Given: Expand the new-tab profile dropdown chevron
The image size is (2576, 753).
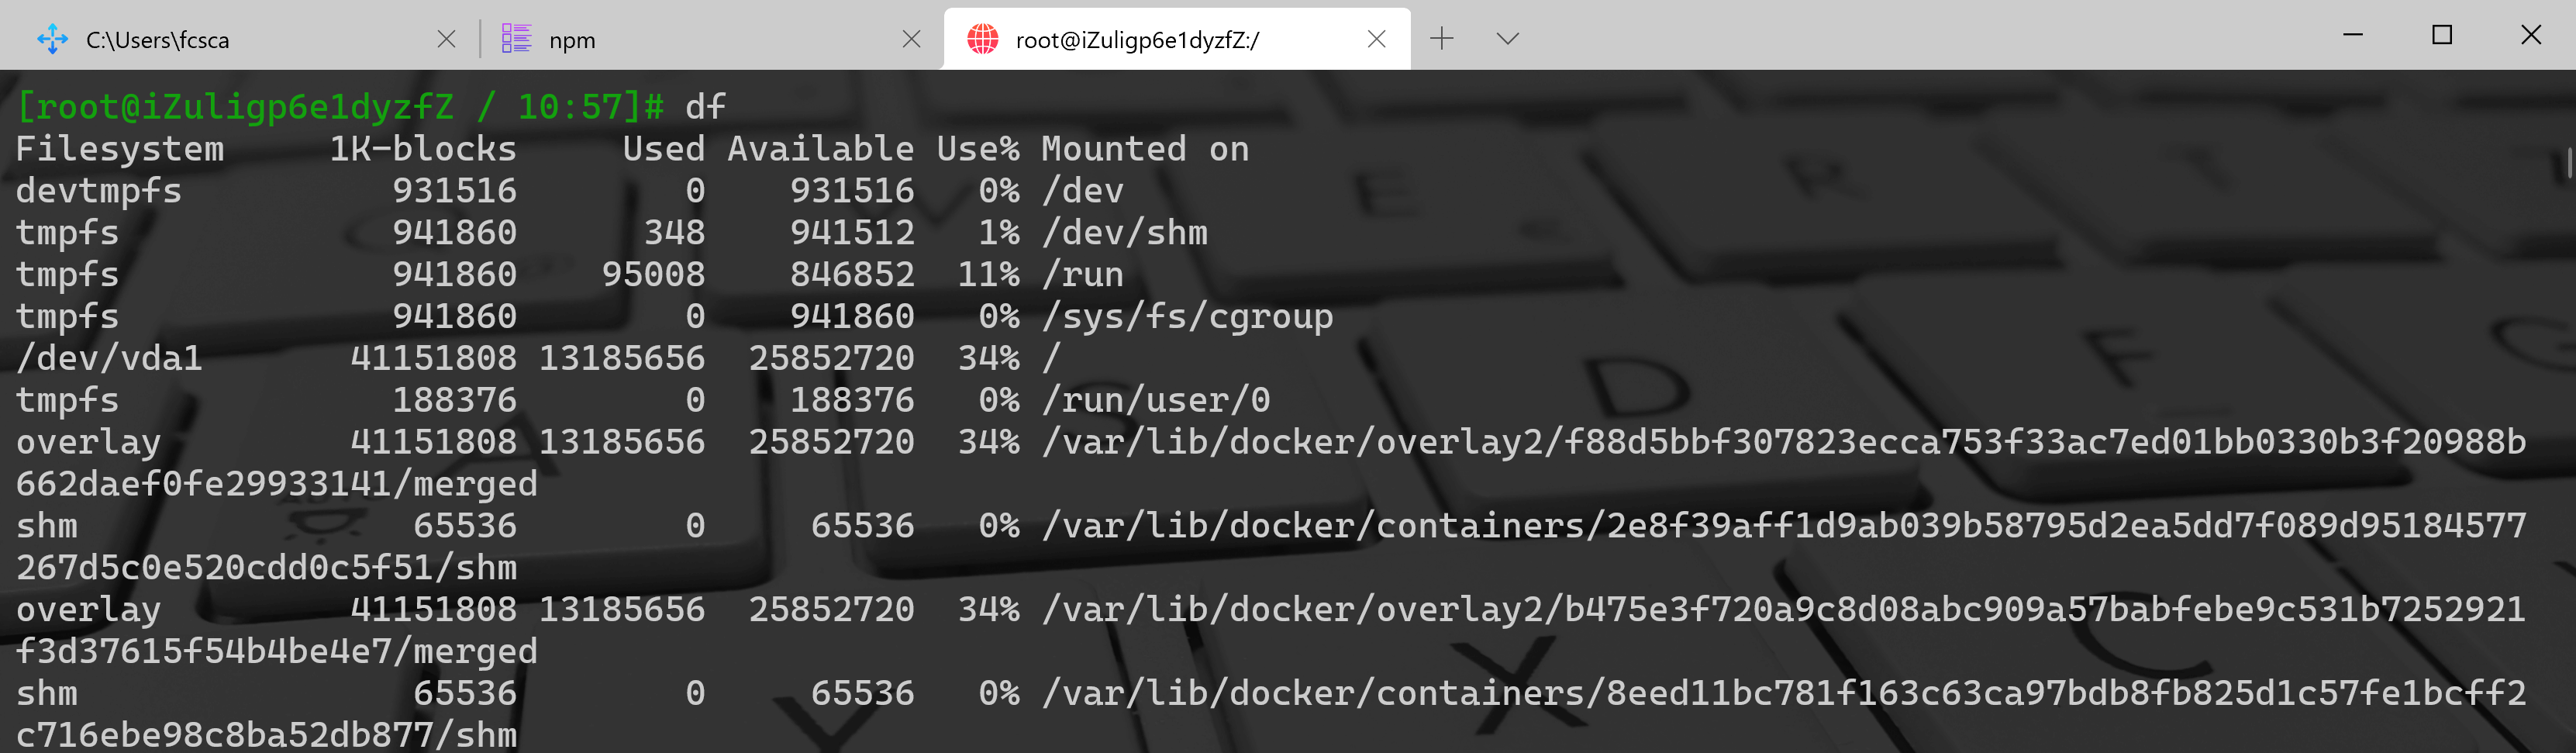Looking at the screenshot, I should pyautogui.click(x=1507, y=39).
